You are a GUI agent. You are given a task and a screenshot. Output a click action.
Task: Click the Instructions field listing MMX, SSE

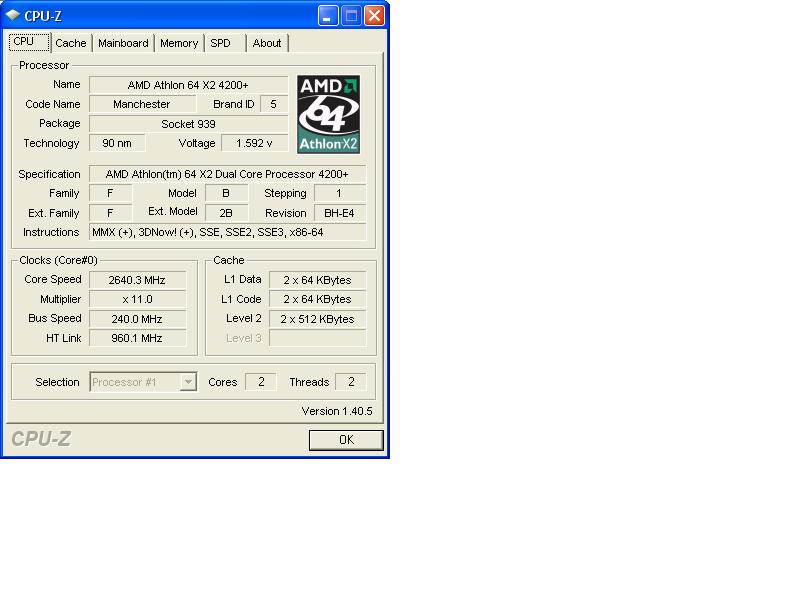coord(227,232)
